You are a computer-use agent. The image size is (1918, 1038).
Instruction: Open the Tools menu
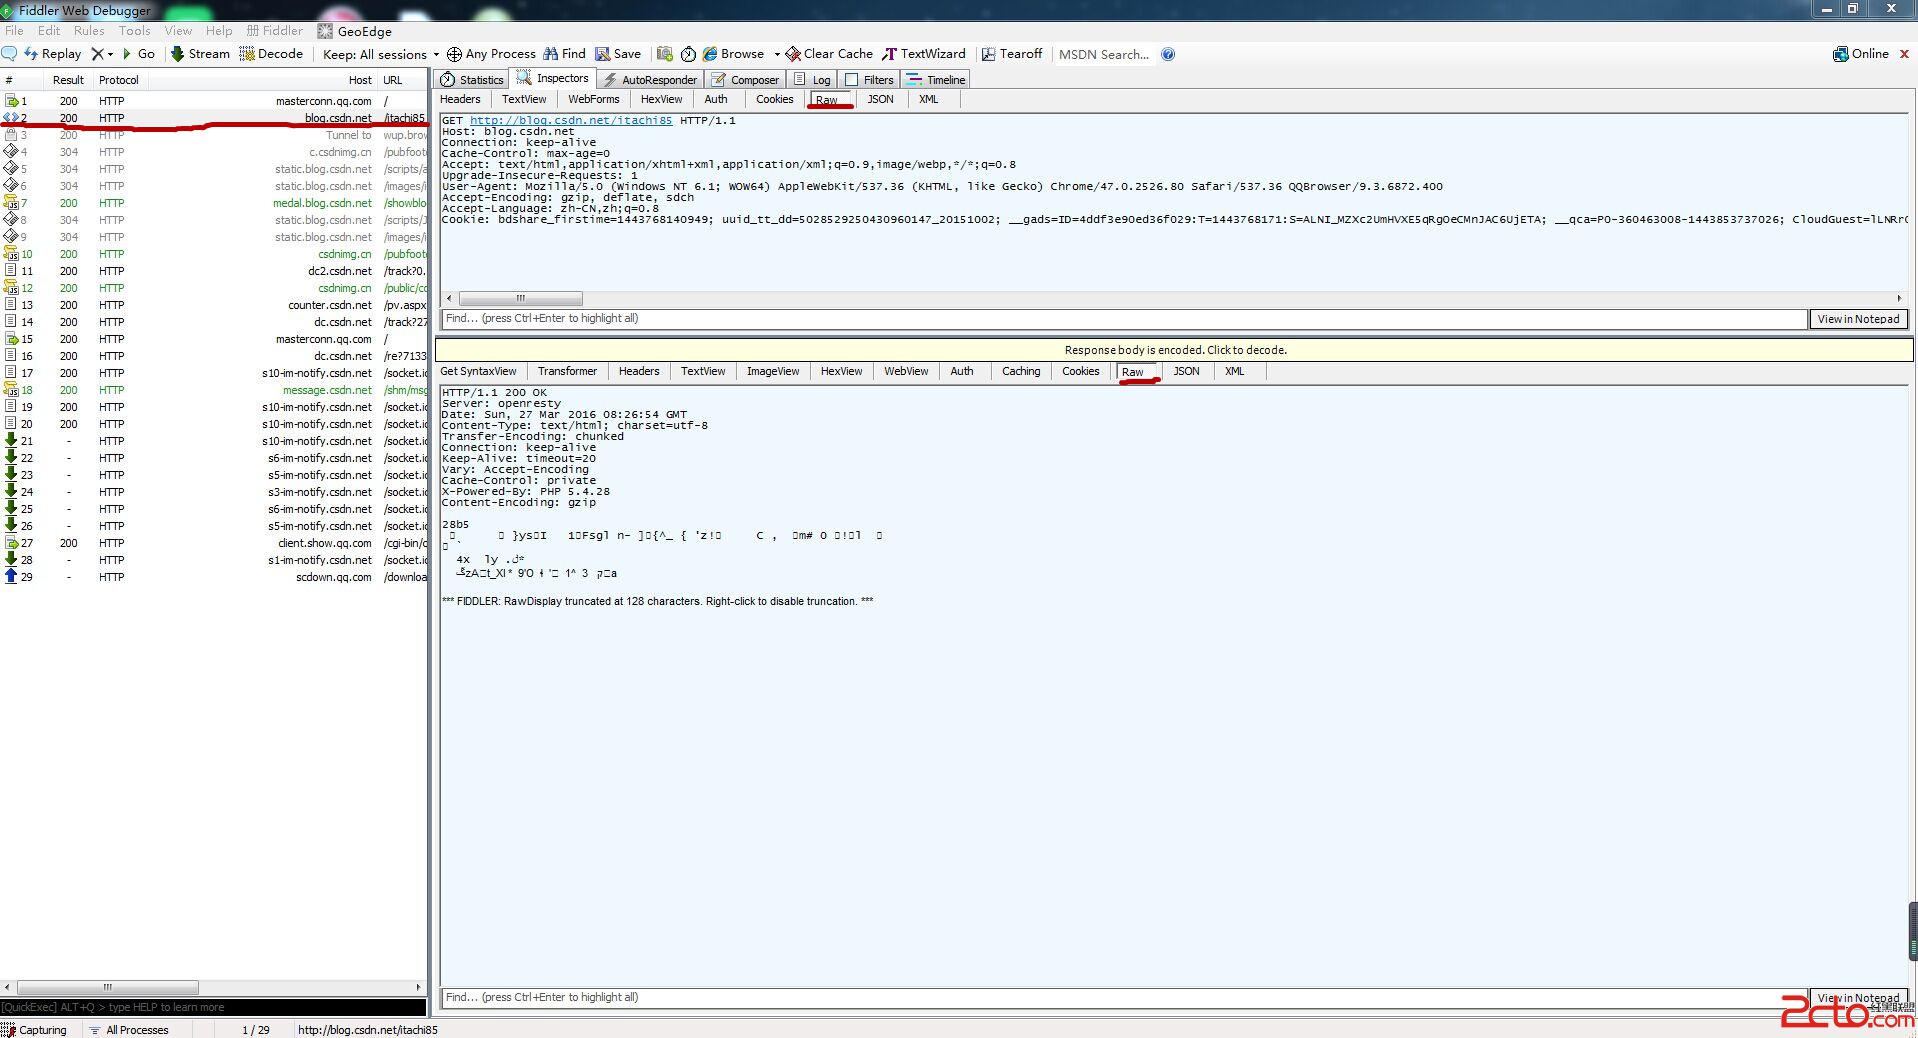(x=135, y=31)
